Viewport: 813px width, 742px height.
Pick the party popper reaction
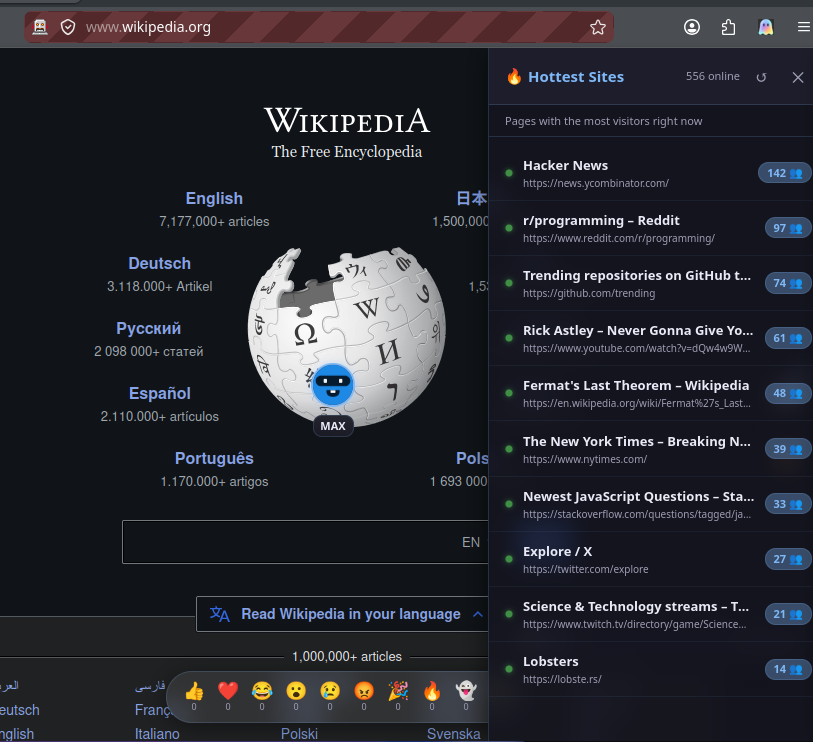pyautogui.click(x=398, y=691)
